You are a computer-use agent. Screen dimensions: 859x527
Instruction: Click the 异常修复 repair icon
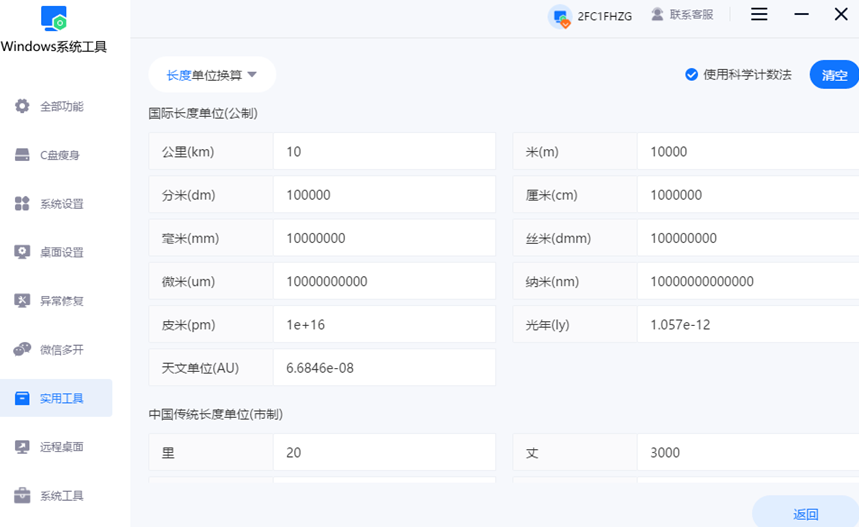[x=22, y=301]
